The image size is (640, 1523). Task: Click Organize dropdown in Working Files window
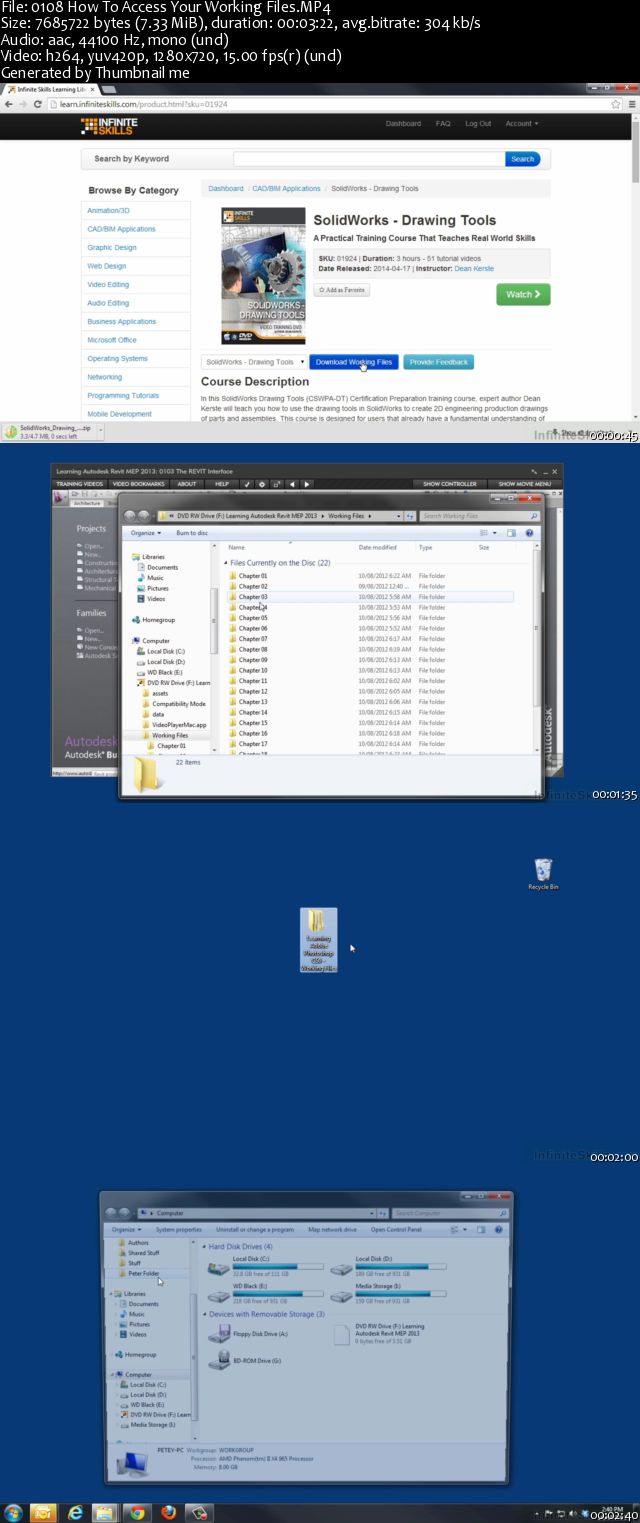(x=145, y=533)
